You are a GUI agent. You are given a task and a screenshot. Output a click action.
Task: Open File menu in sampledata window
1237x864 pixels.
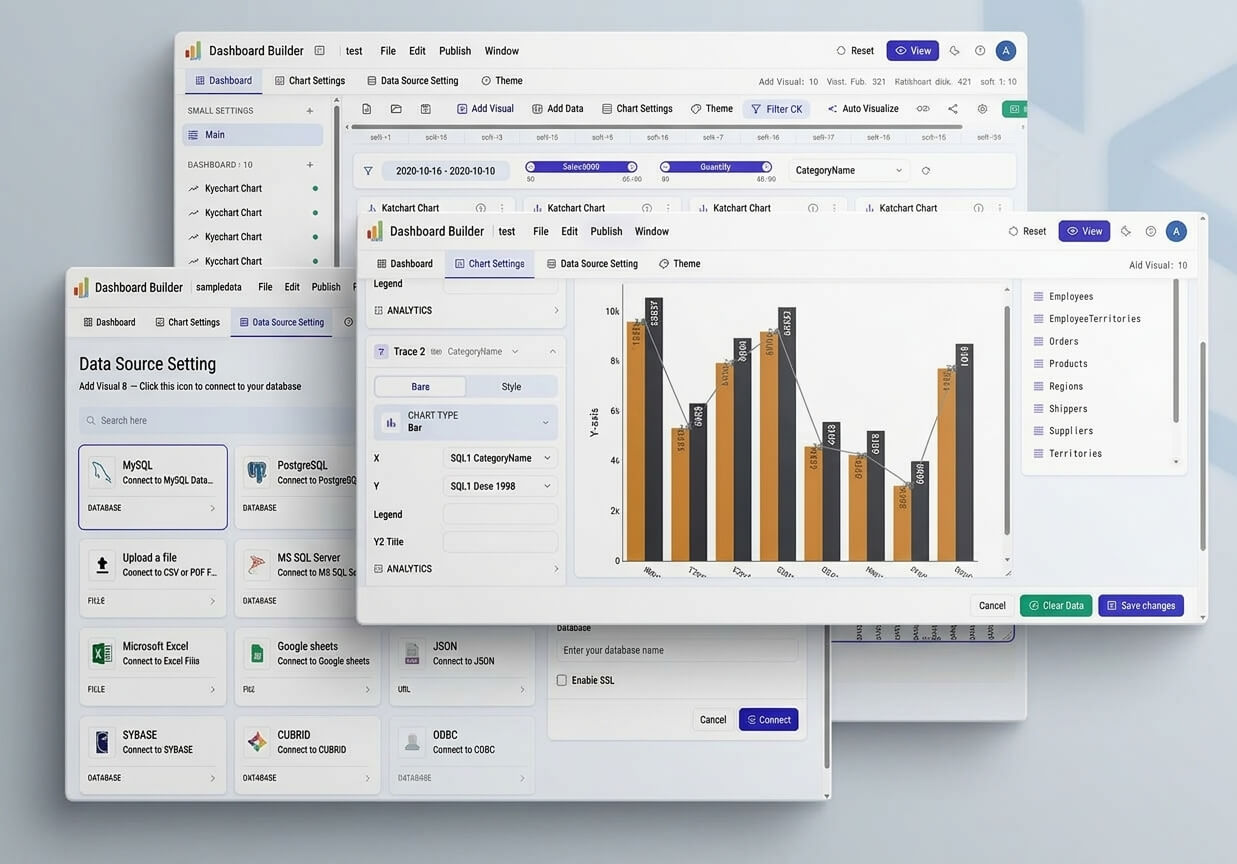tap(265, 287)
